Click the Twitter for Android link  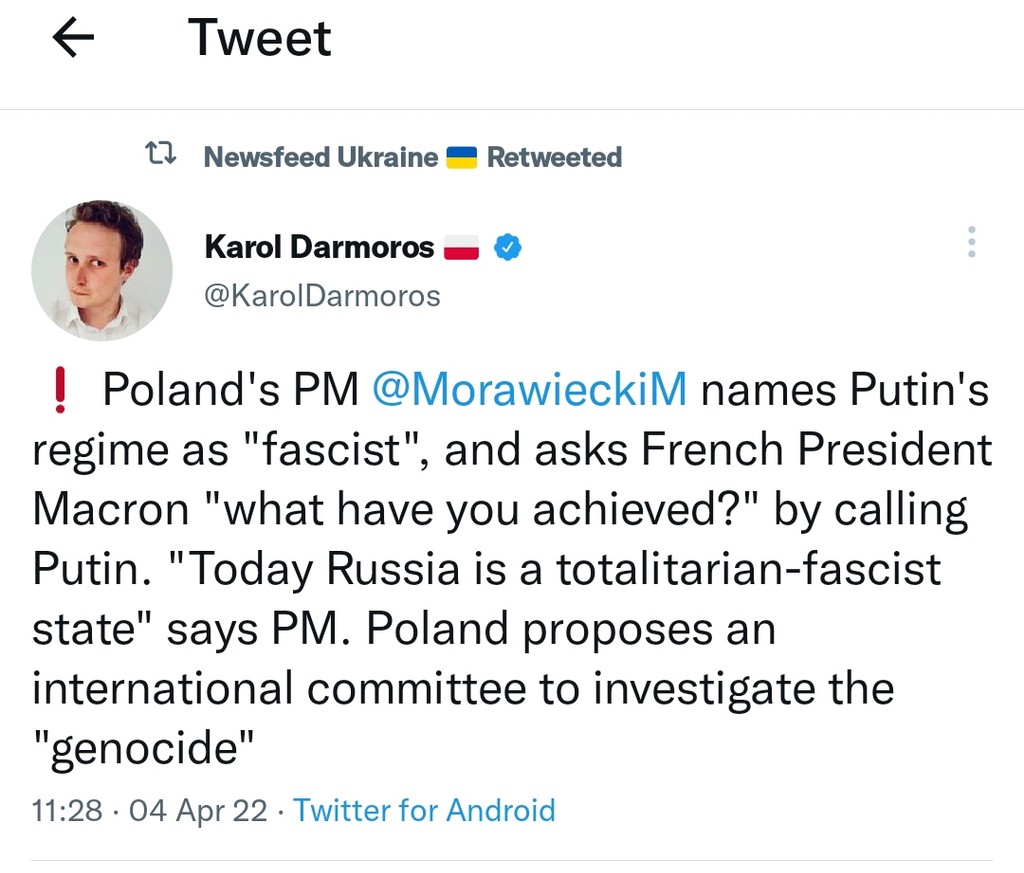424,809
